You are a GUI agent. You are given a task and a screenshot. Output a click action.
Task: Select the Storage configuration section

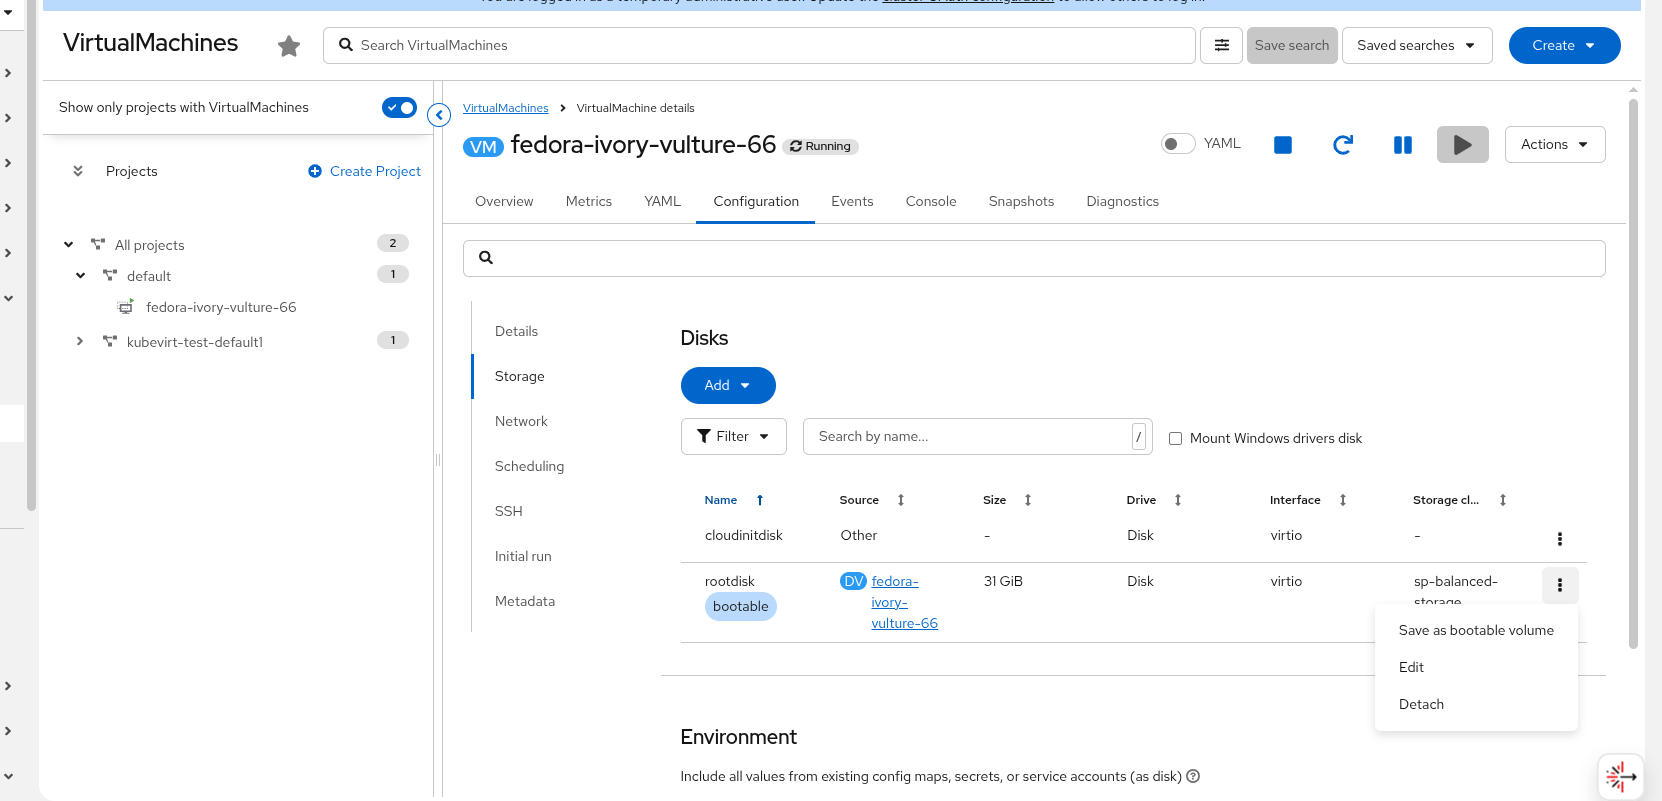coord(520,376)
